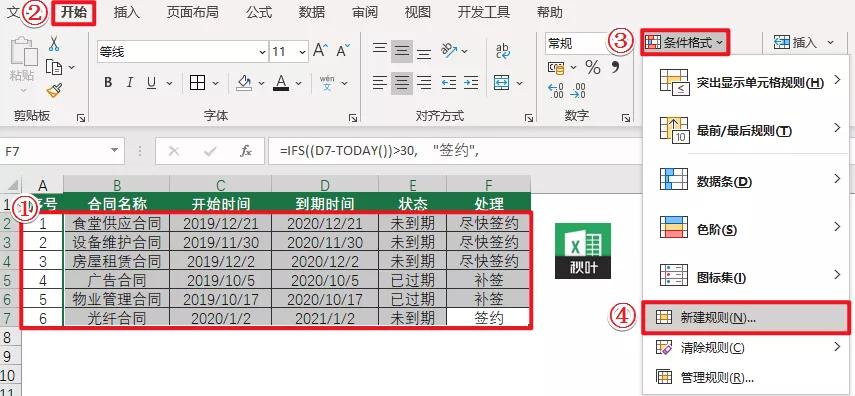855x396 pixels.
Task: Open the 条件格式 dropdown
Action: 685,42
